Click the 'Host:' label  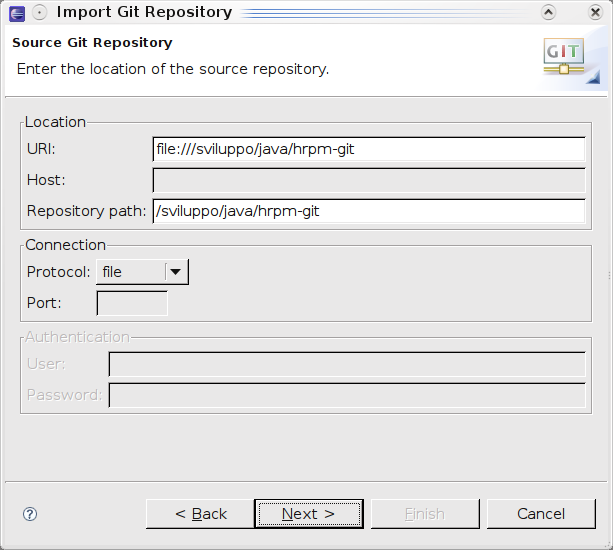[46, 180]
